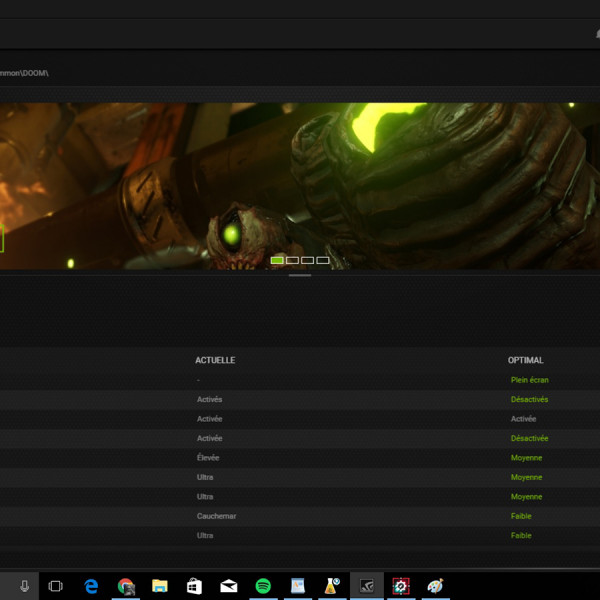This screenshot has width=600, height=600.
Task: Open the Mail app envelope icon
Action: 229,586
